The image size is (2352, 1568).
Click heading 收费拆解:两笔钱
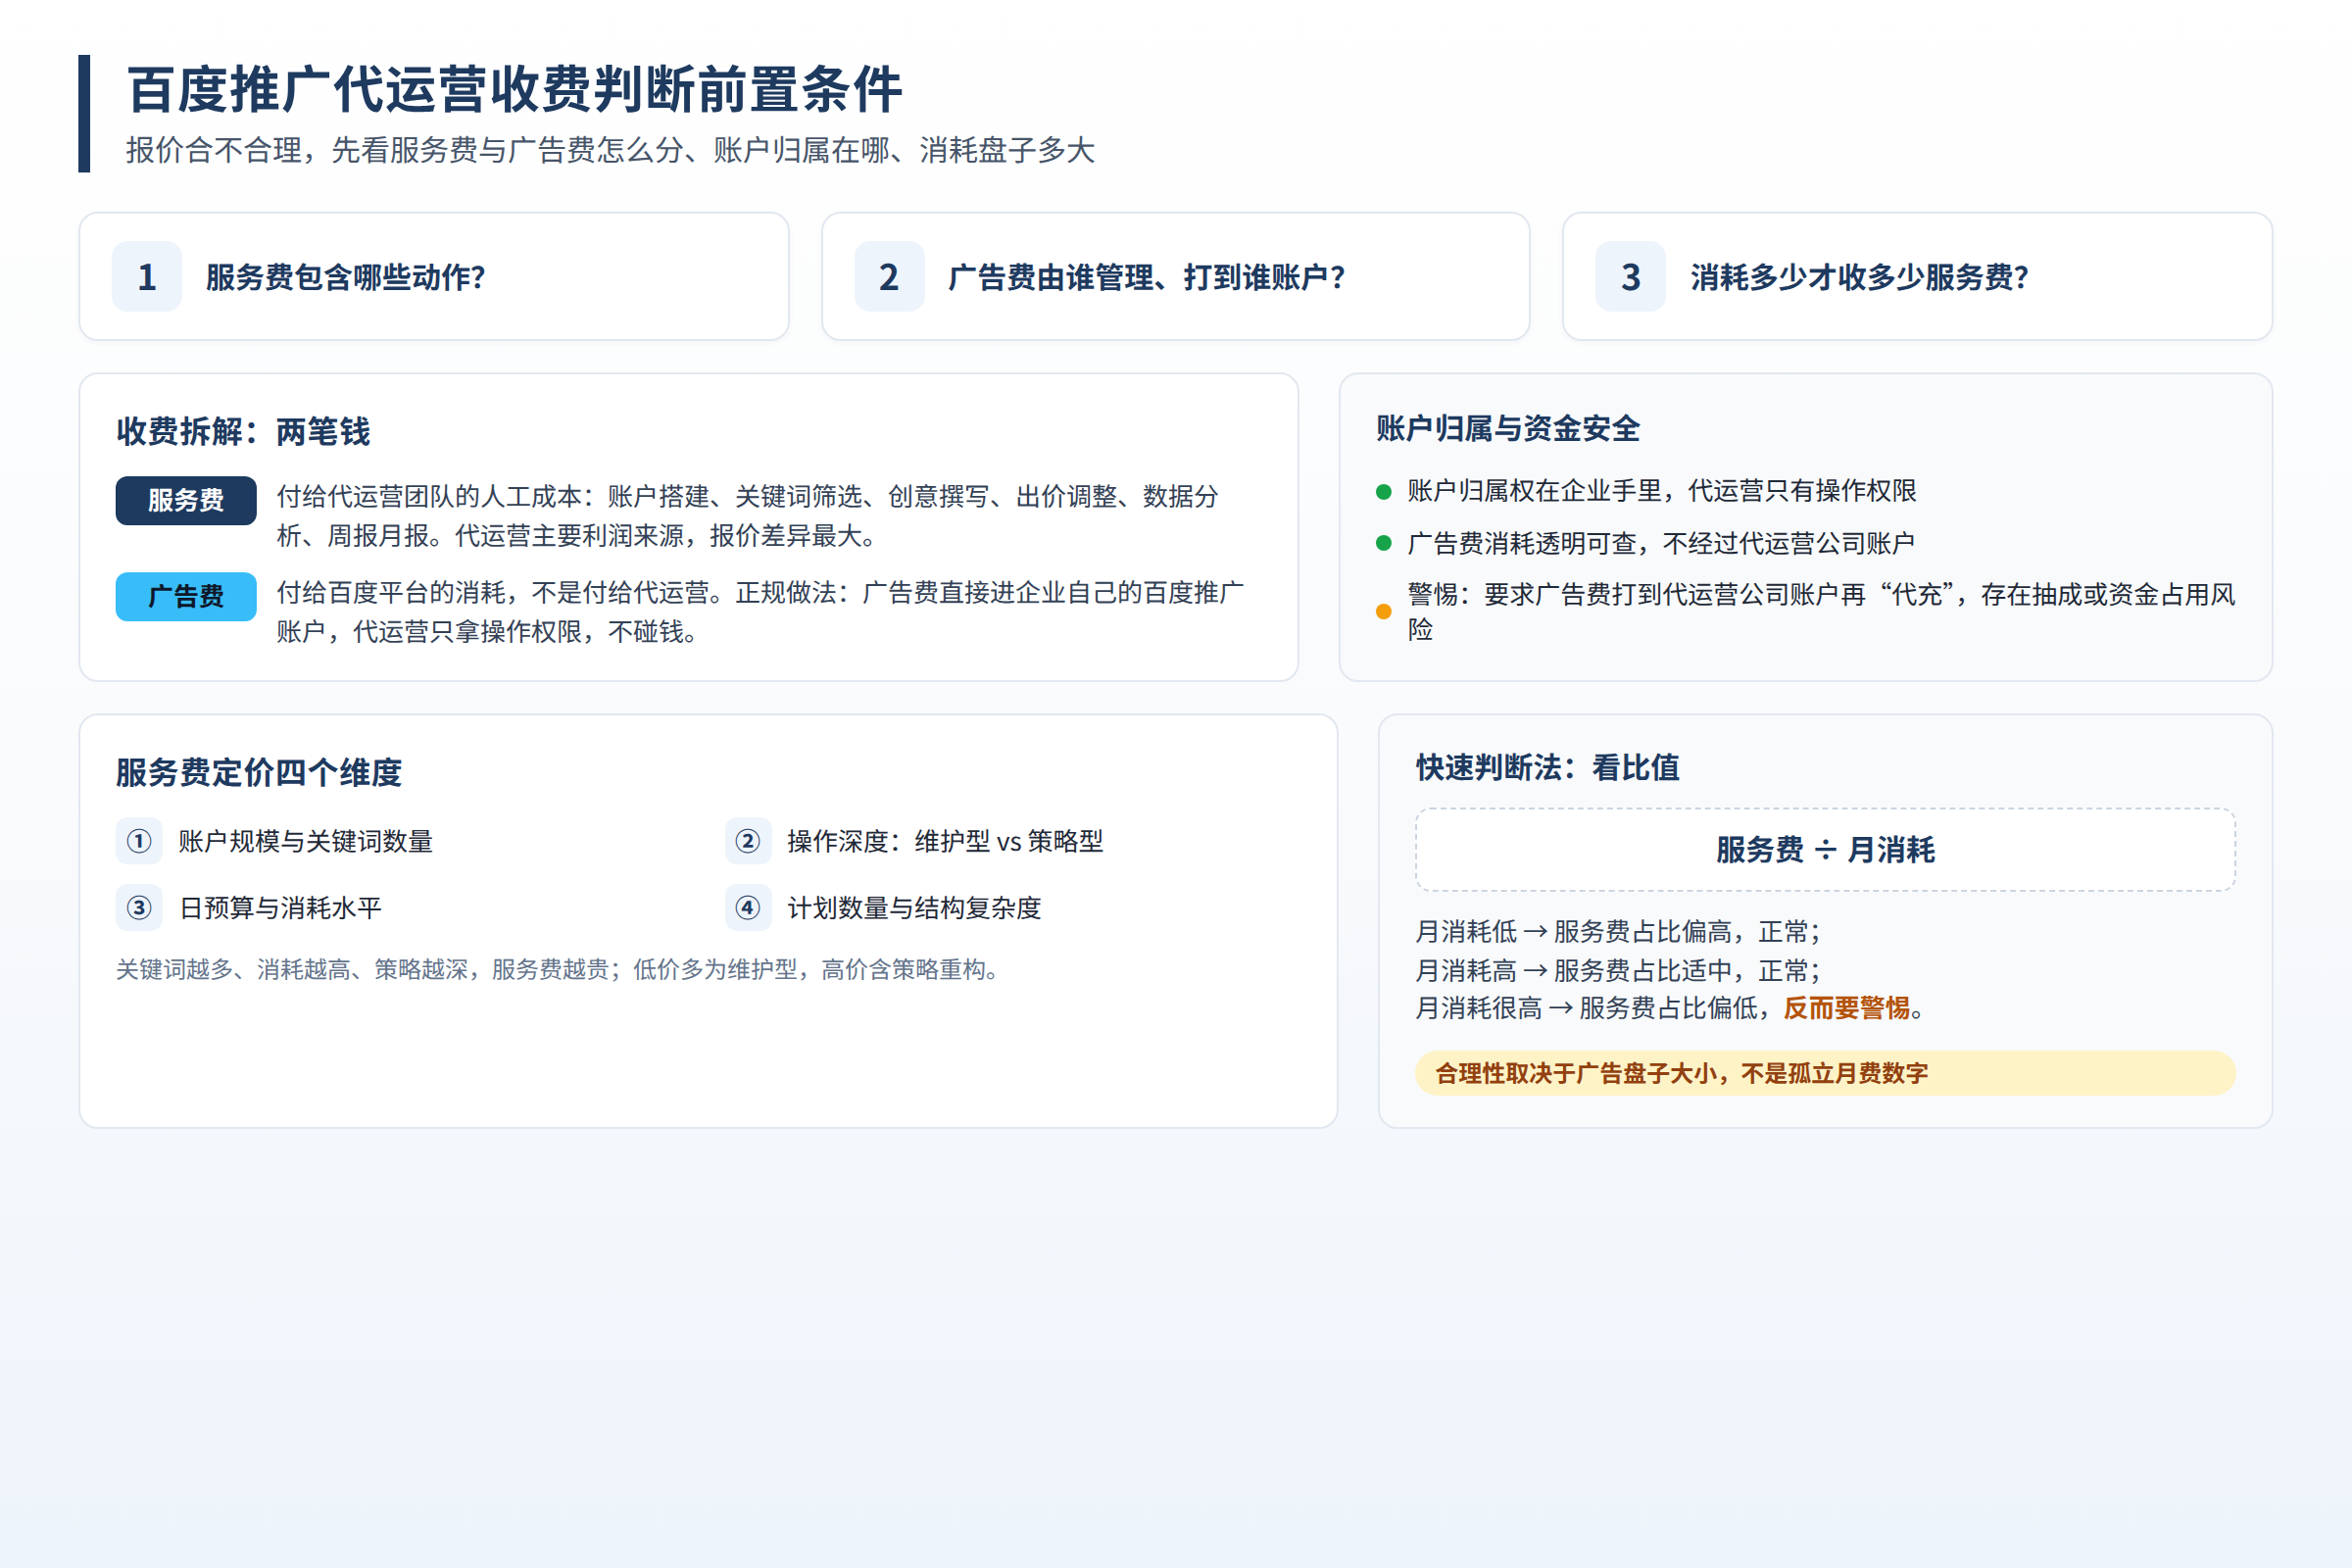click(243, 432)
